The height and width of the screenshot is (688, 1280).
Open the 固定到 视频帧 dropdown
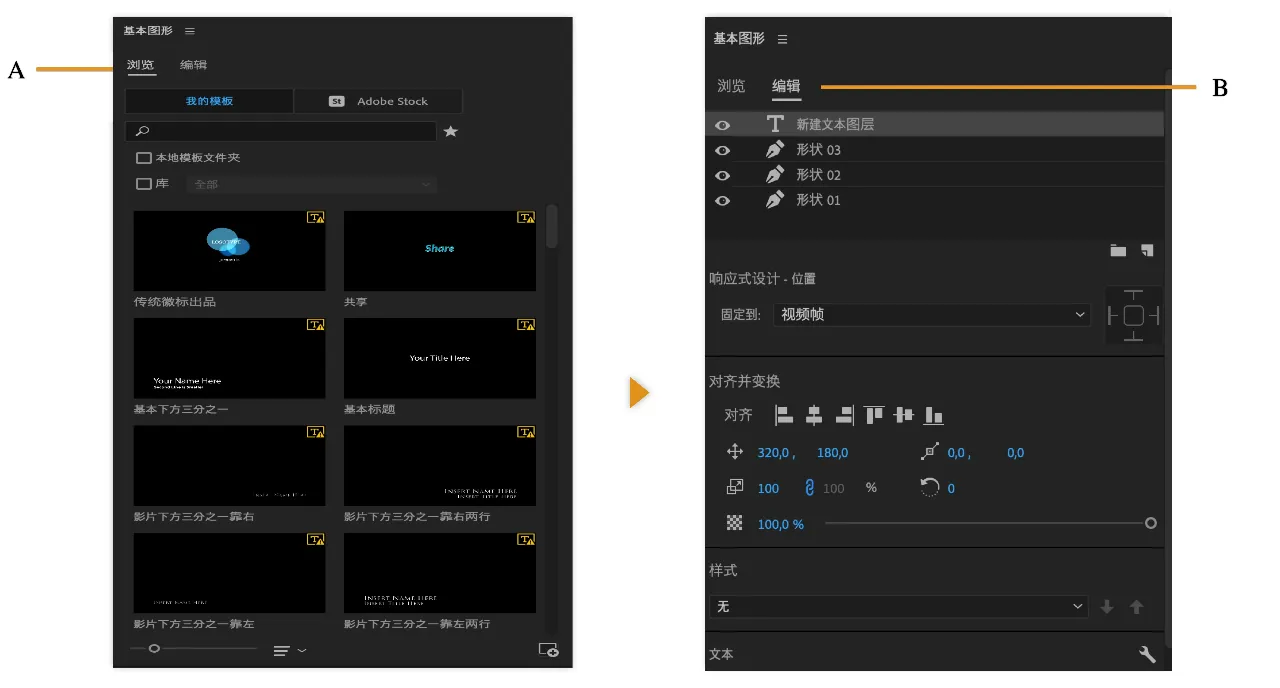point(931,314)
